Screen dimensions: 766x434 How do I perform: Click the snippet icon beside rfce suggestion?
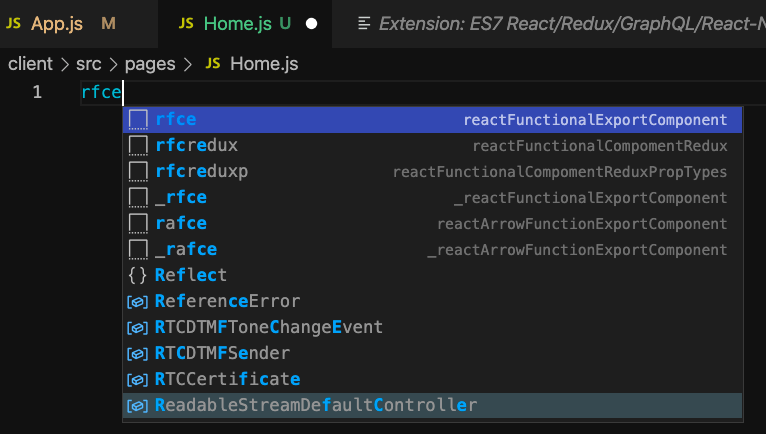coord(138,120)
